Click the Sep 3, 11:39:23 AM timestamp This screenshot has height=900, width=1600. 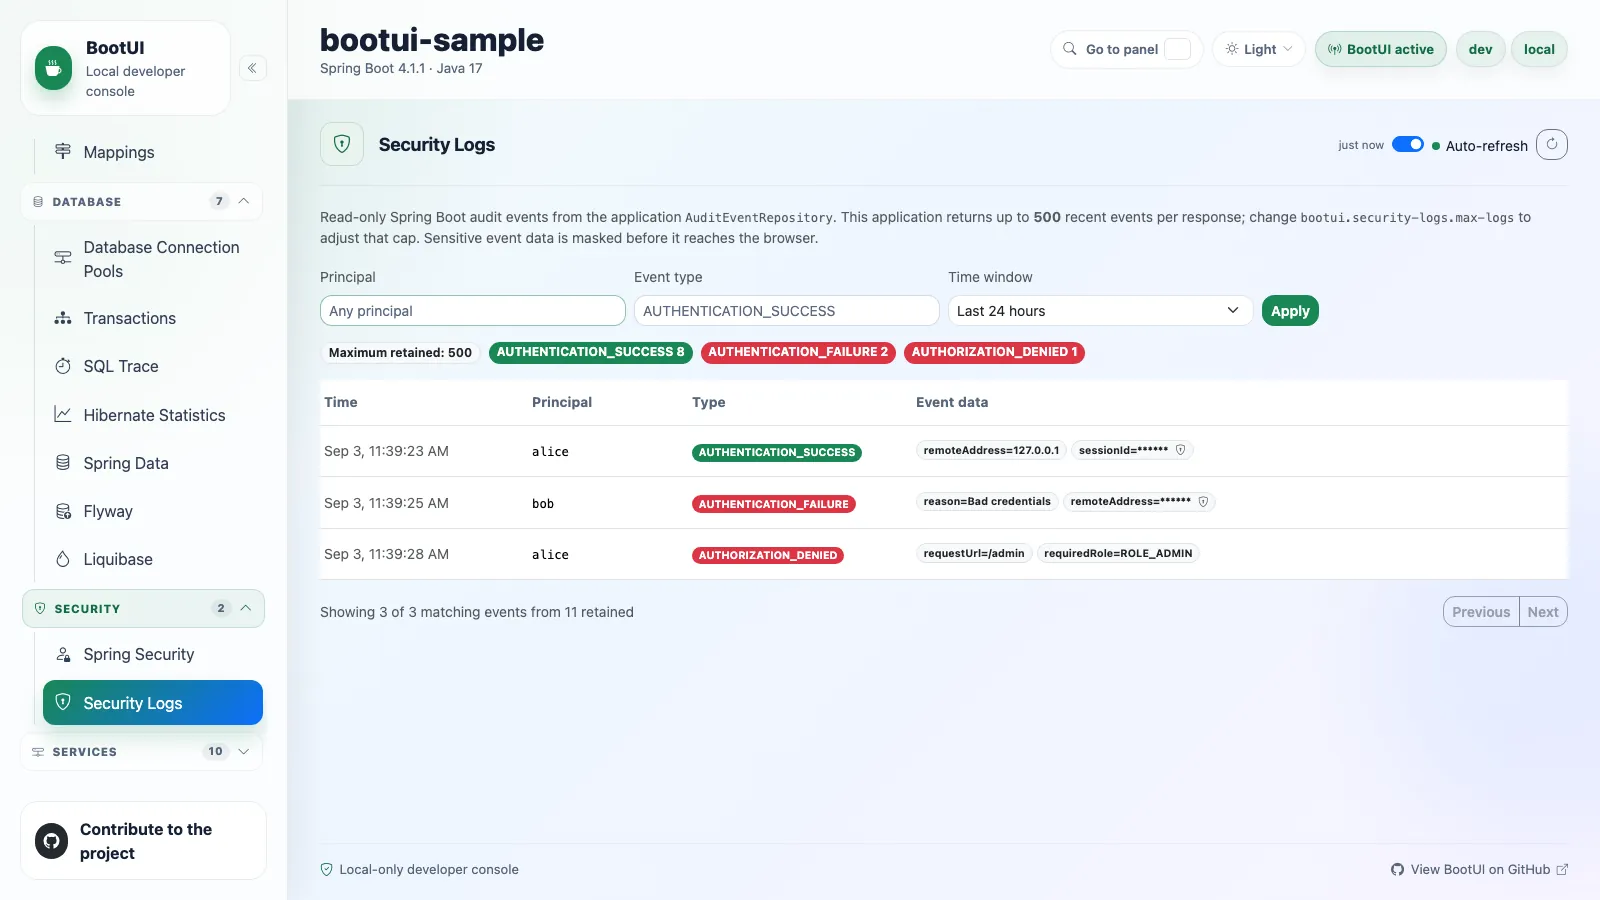[x=386, y=451]
